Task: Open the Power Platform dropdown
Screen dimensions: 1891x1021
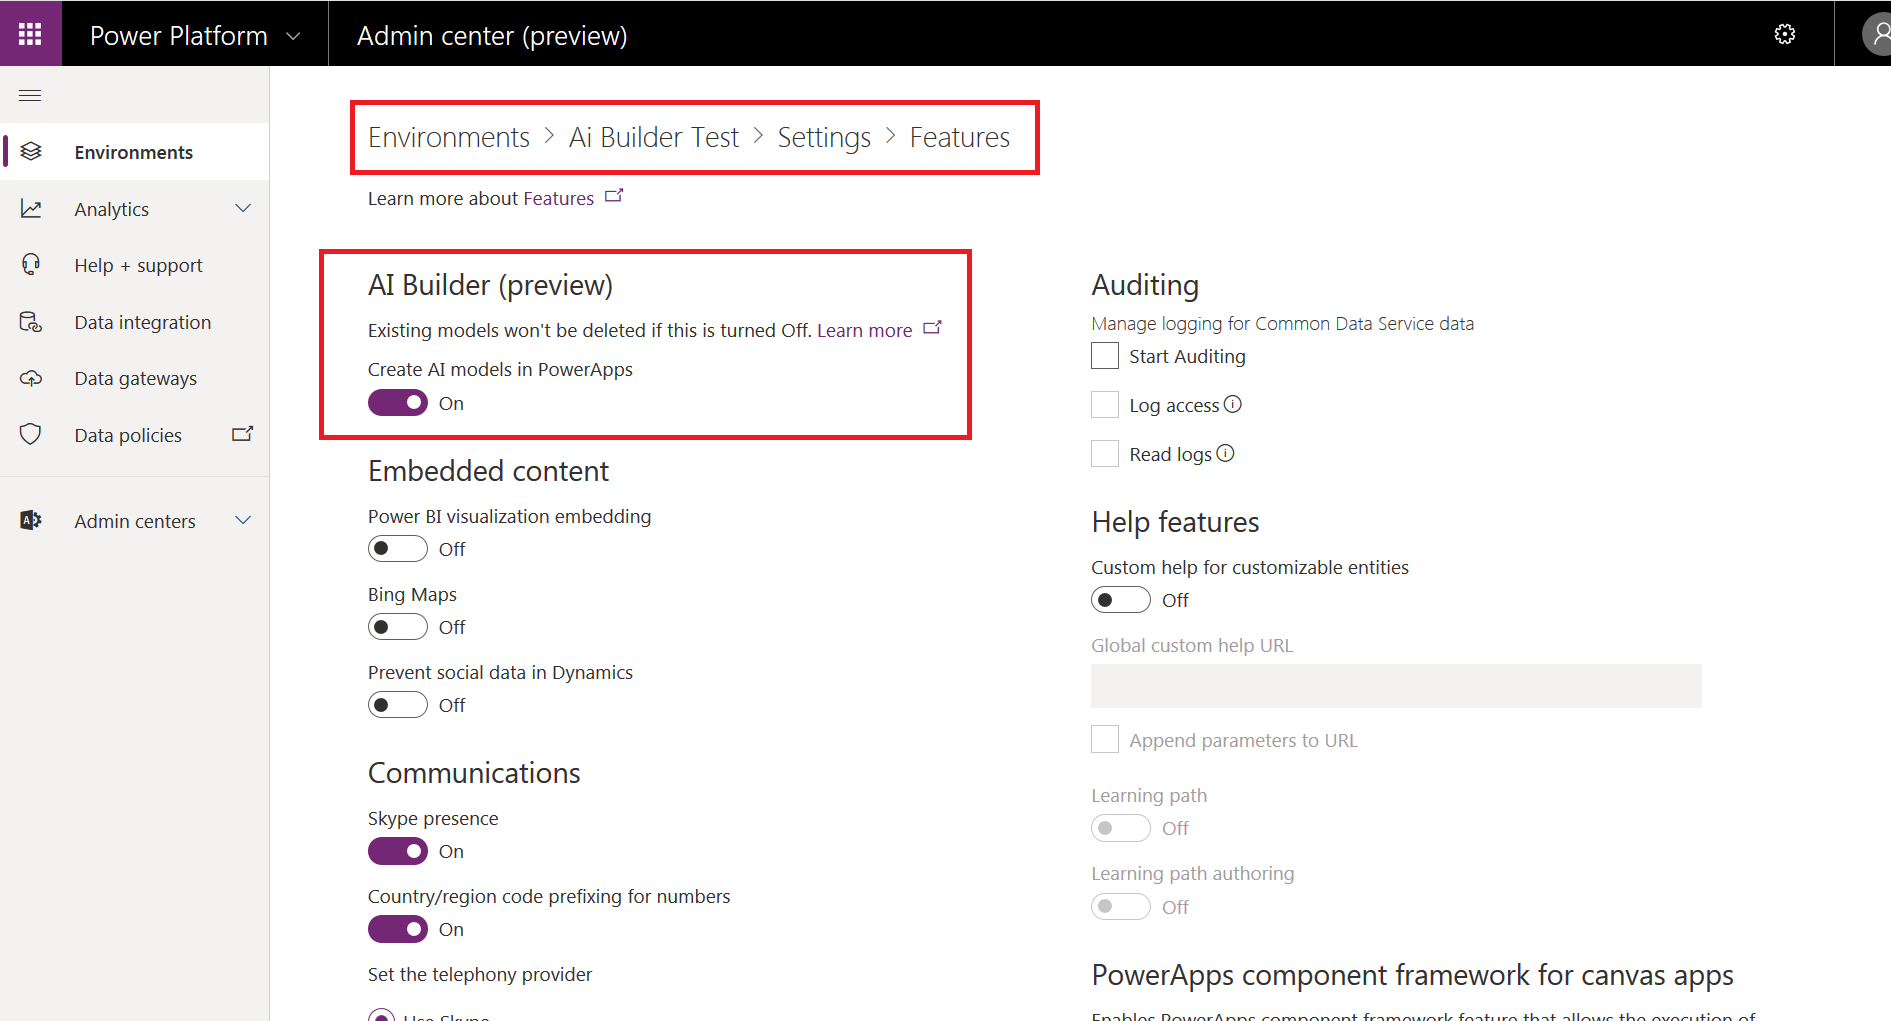Action: click(x=293, y=36)
